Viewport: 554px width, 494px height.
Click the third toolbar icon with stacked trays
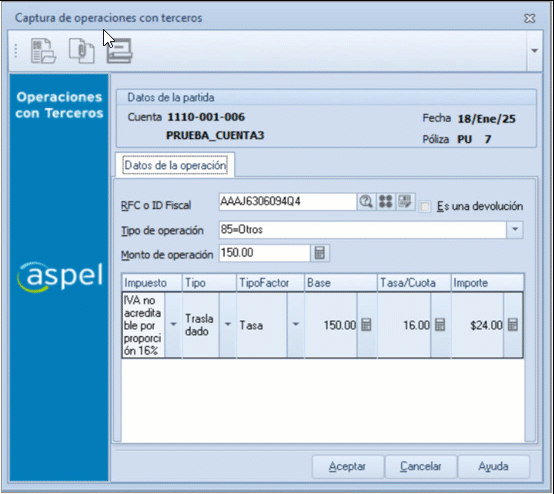coord(119,51)
